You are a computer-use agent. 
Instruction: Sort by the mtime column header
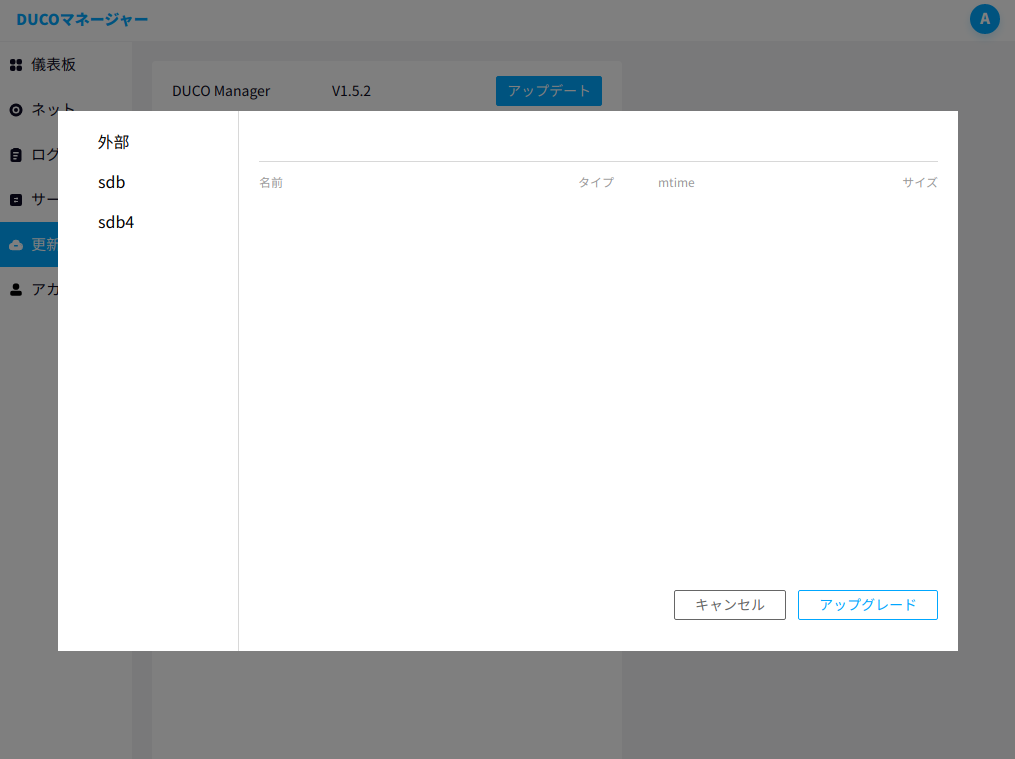[x=676, y=182]
